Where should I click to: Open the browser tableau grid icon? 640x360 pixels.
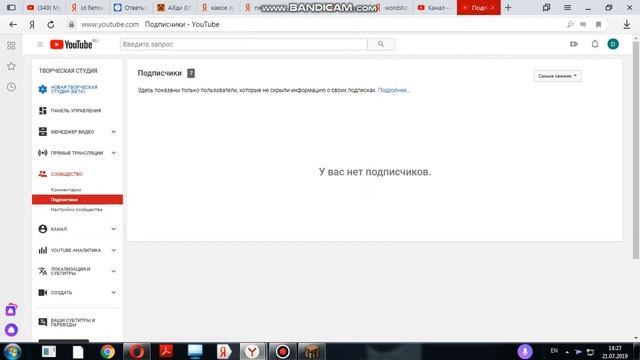click(11, 46)
